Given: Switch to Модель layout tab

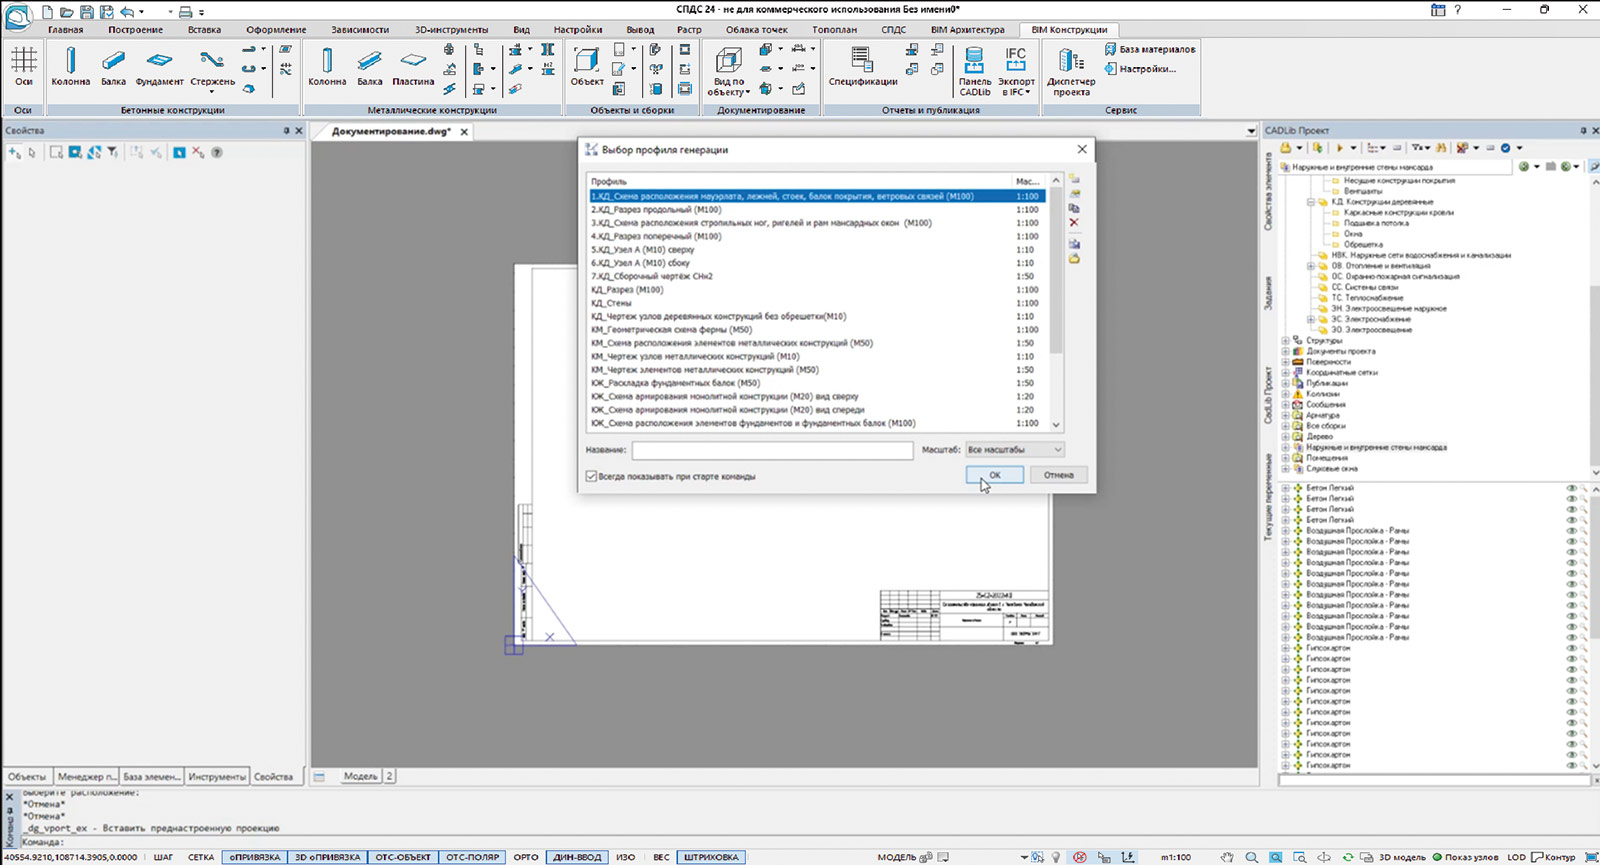Looking at the screenshot, I should (x=360, y=776).
